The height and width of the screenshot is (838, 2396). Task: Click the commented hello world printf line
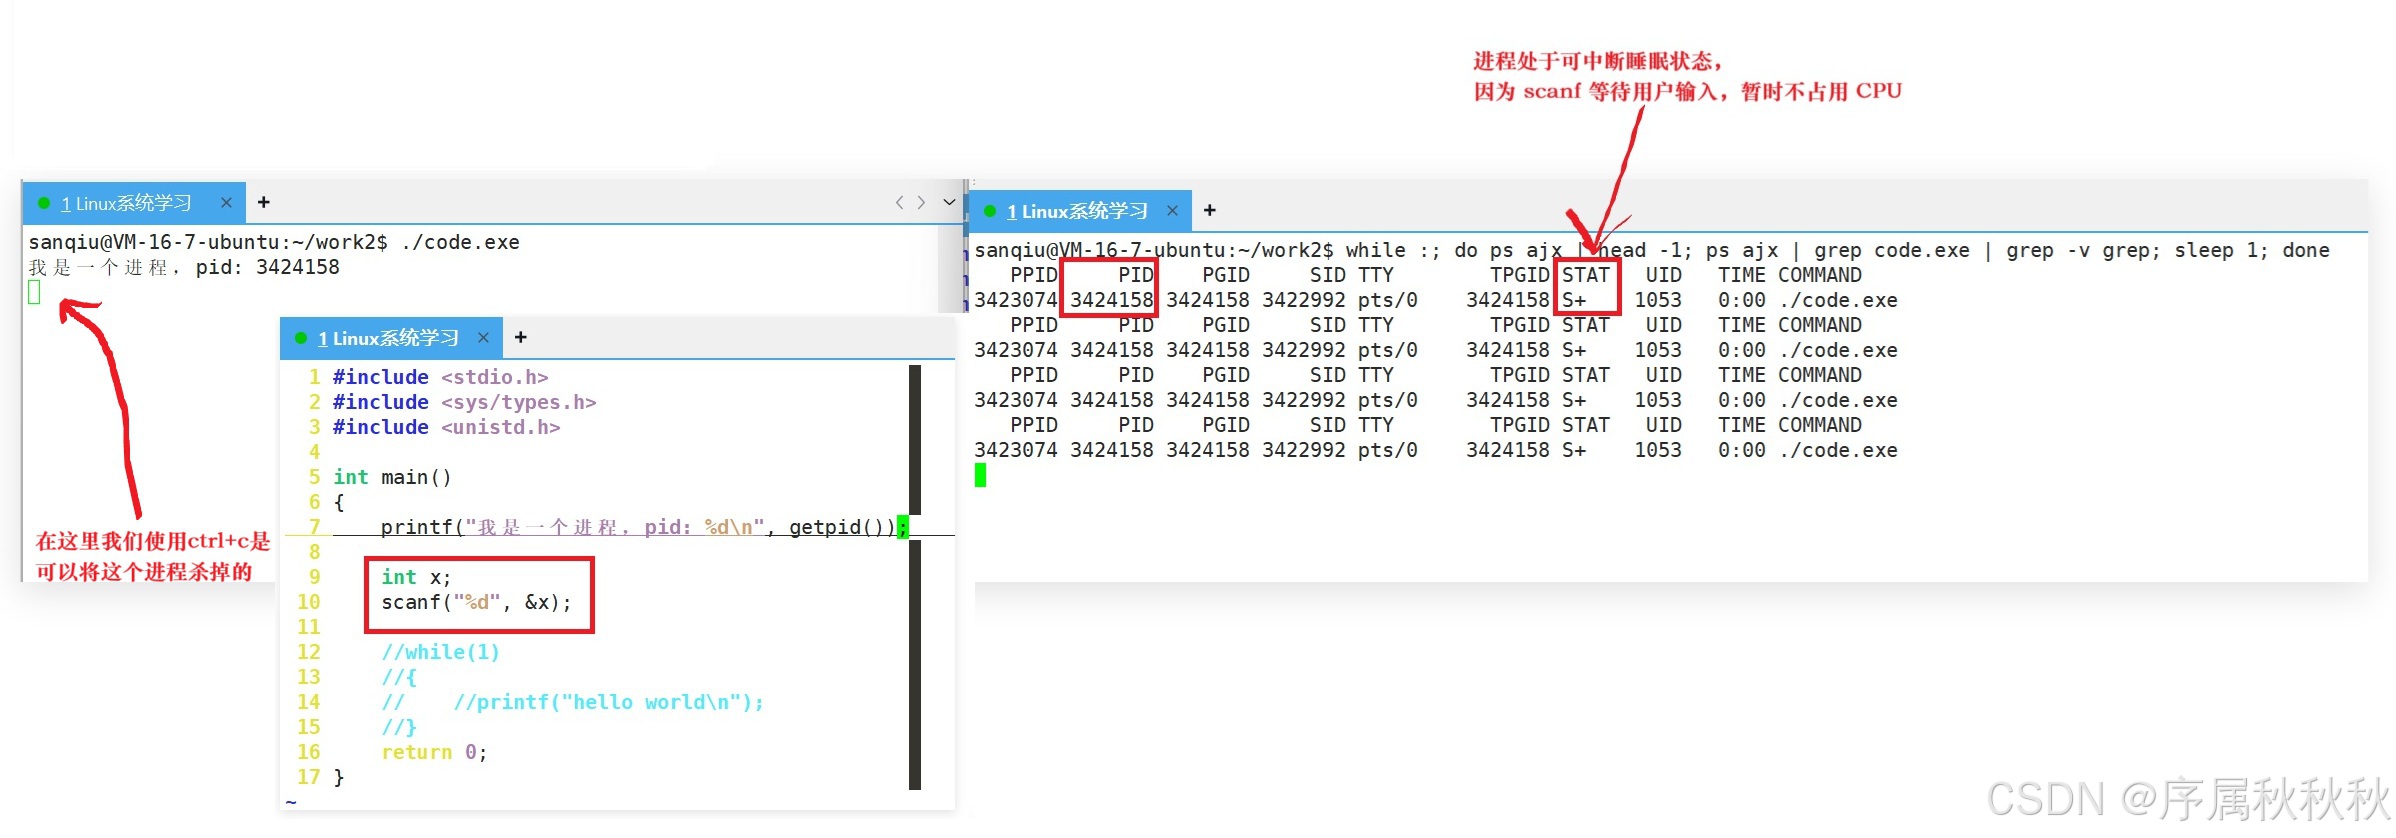tap(572, 702)
